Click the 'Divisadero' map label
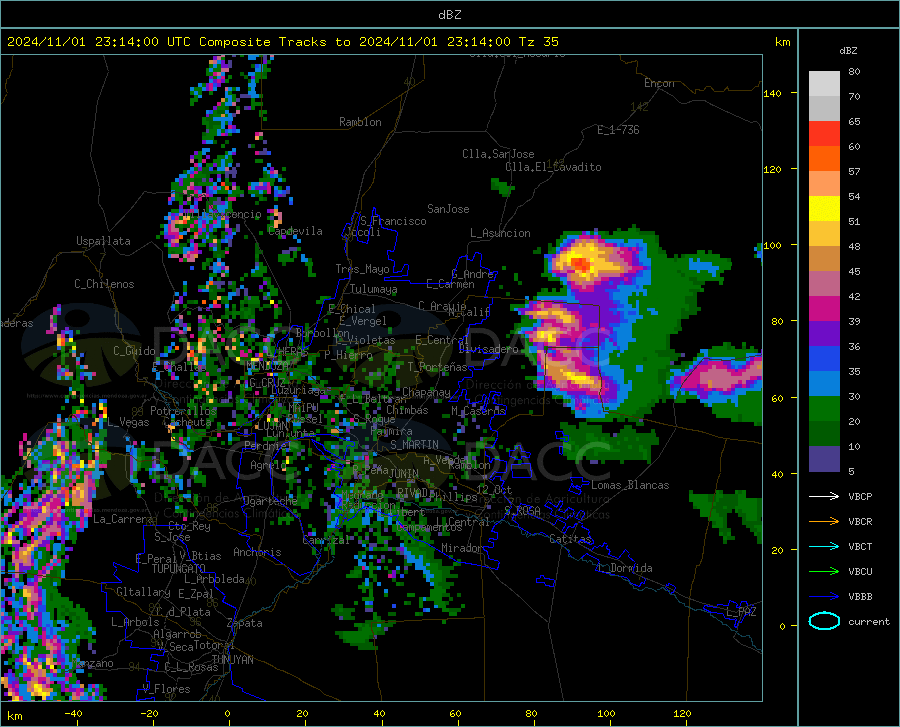Screen dimensions: 900x727 tap(488, 349)
